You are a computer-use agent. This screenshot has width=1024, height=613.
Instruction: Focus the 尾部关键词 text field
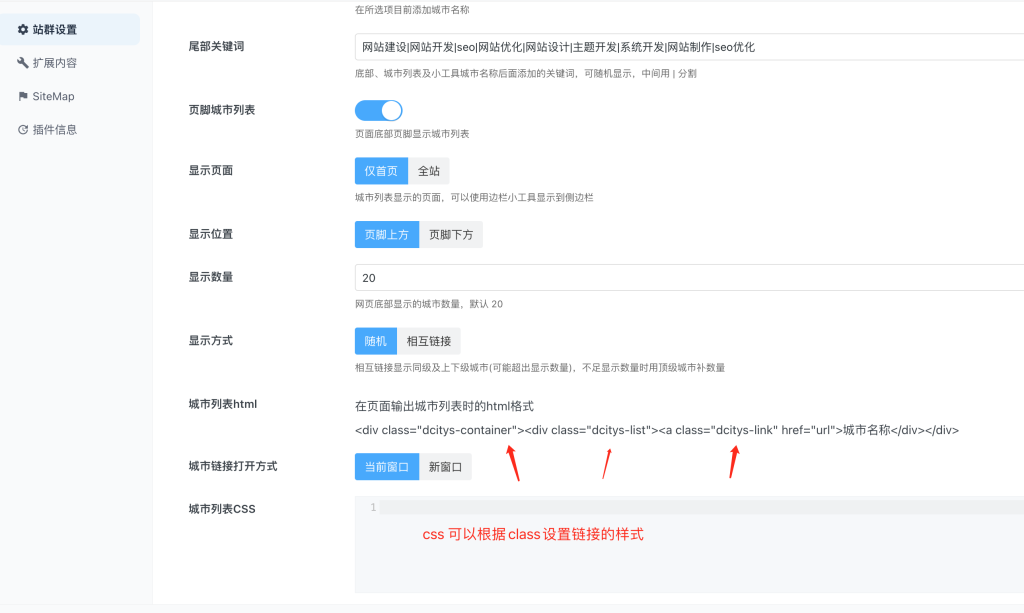[688, 47]
